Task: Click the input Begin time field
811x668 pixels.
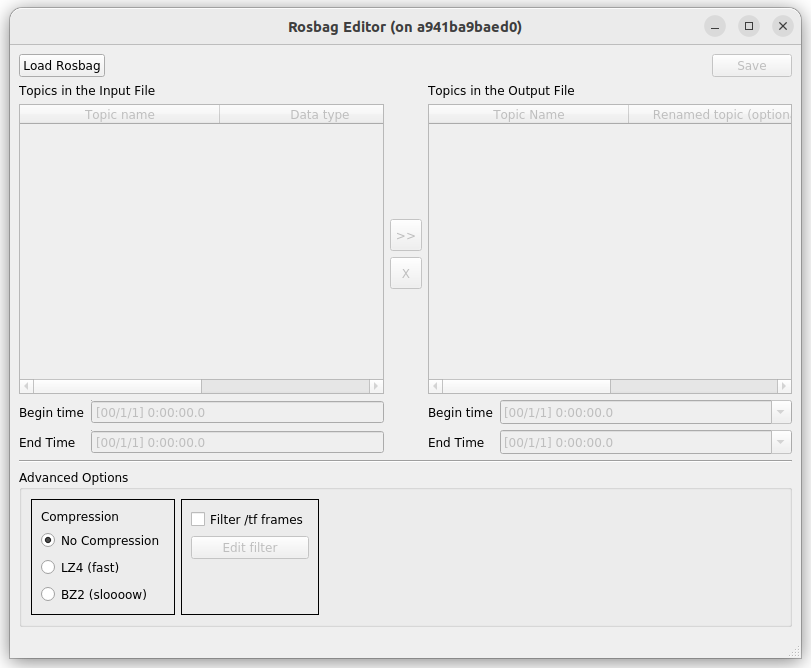Action: tap(237, 413)
